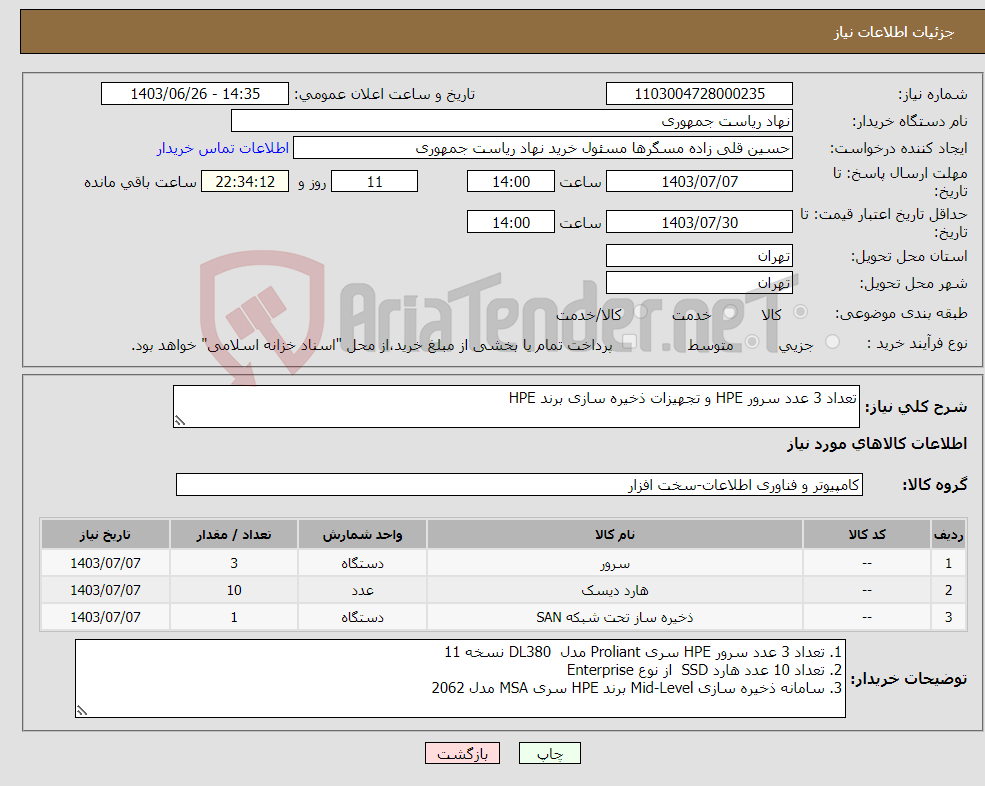Click the ذخیره ساز تحت شبکه SAN cell
This screenshot has width=985, height=786.
click(615, 618)
